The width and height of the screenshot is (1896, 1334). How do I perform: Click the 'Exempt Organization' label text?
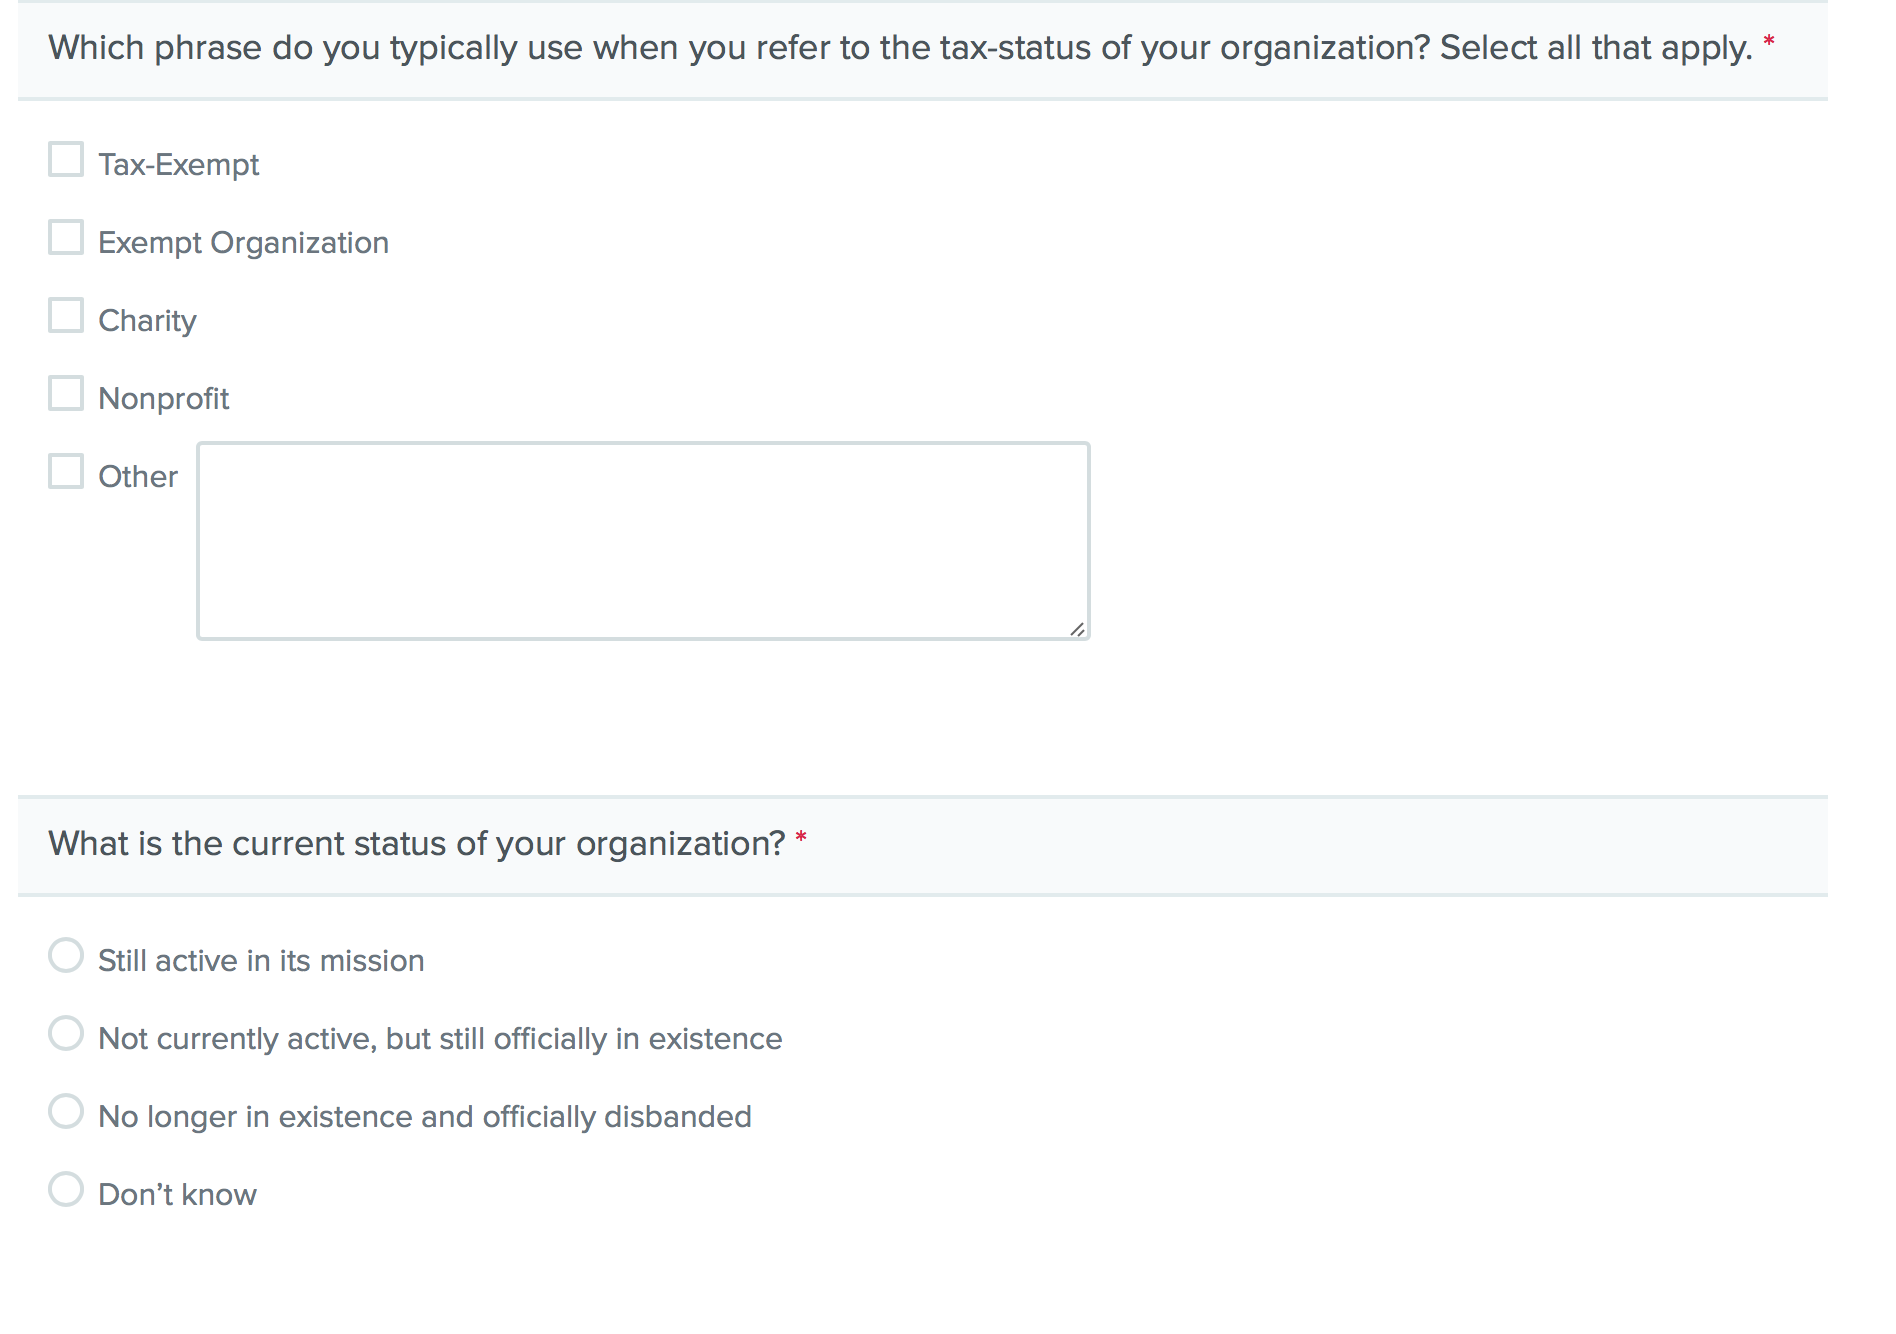pos(243,243)
